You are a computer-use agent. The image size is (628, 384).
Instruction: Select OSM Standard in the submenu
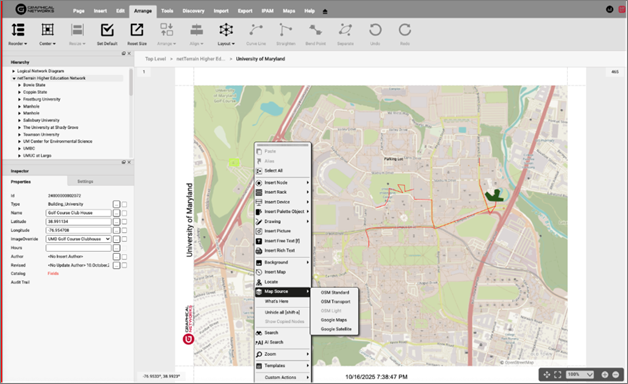tap(335, 292)
